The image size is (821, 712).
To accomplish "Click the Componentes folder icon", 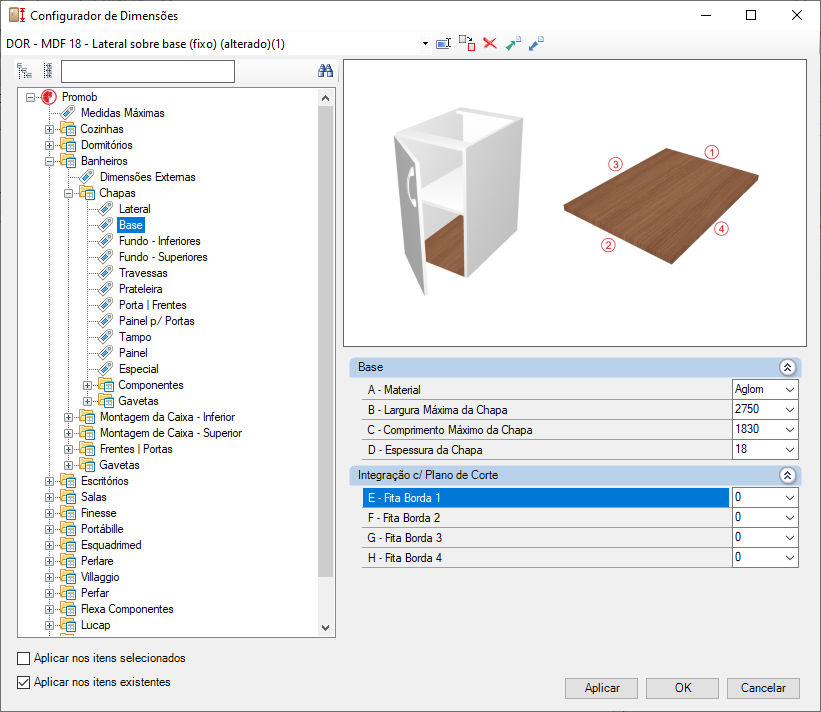I will click(x=106, y=385).
